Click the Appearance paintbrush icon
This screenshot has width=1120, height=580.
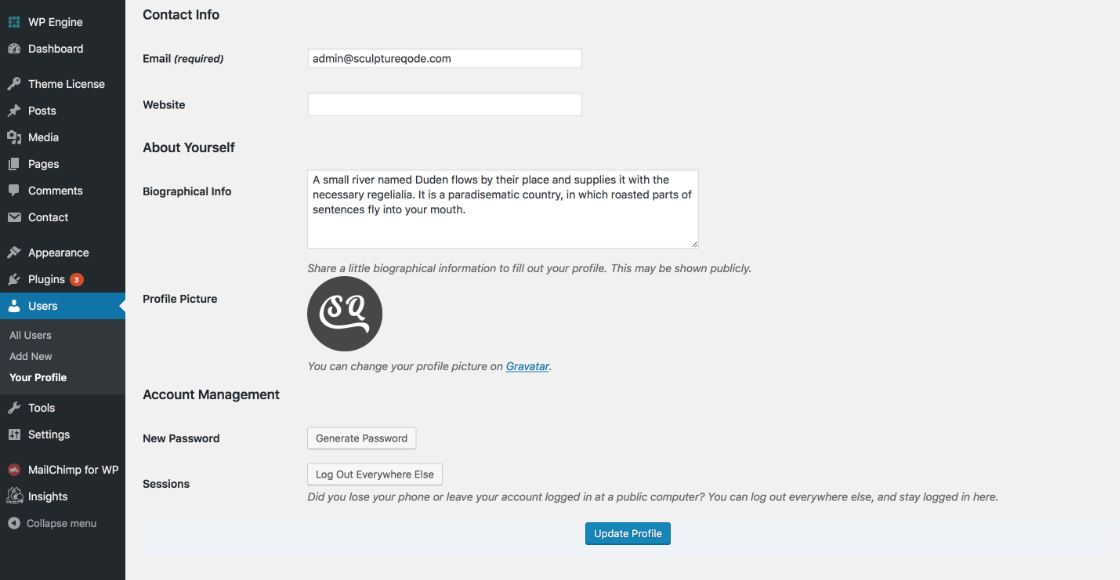pyautogui.click(x=14, y=253)
